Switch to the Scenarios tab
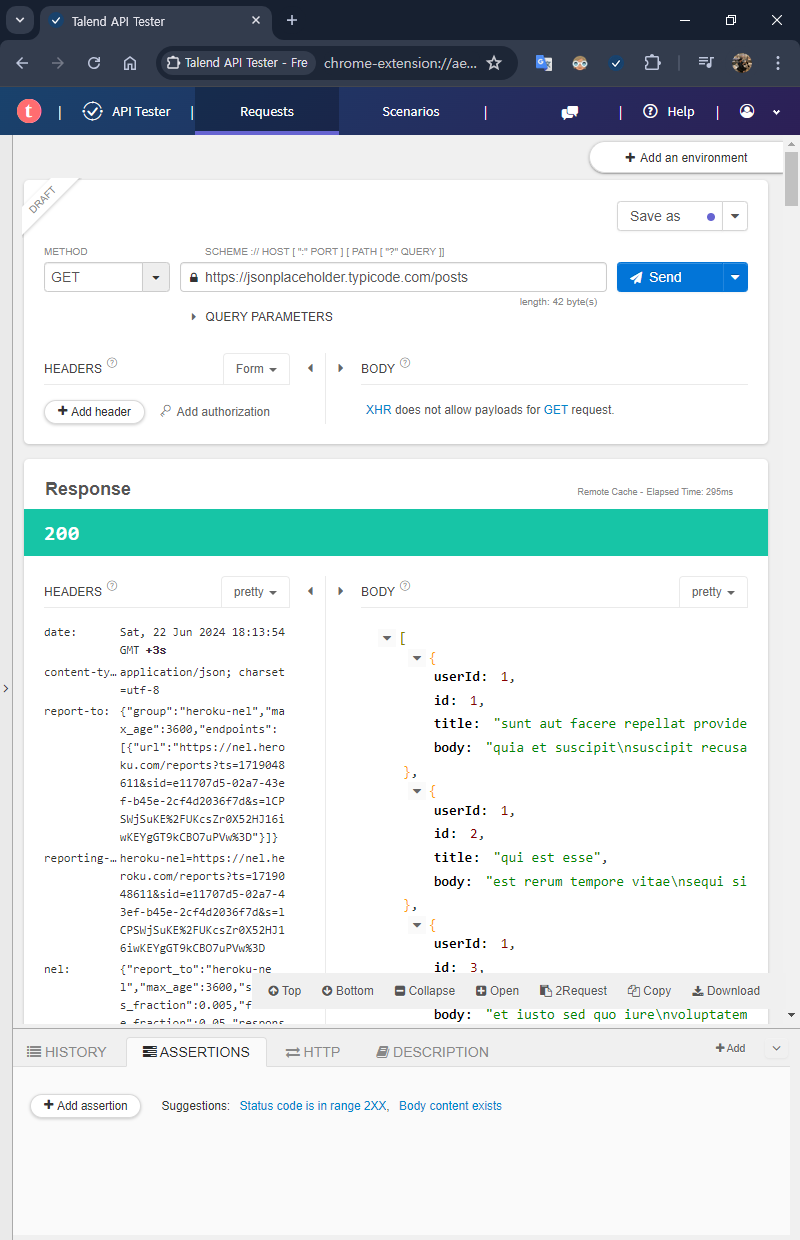Screen dimensions: 800x1240 (x=411, y=111)
